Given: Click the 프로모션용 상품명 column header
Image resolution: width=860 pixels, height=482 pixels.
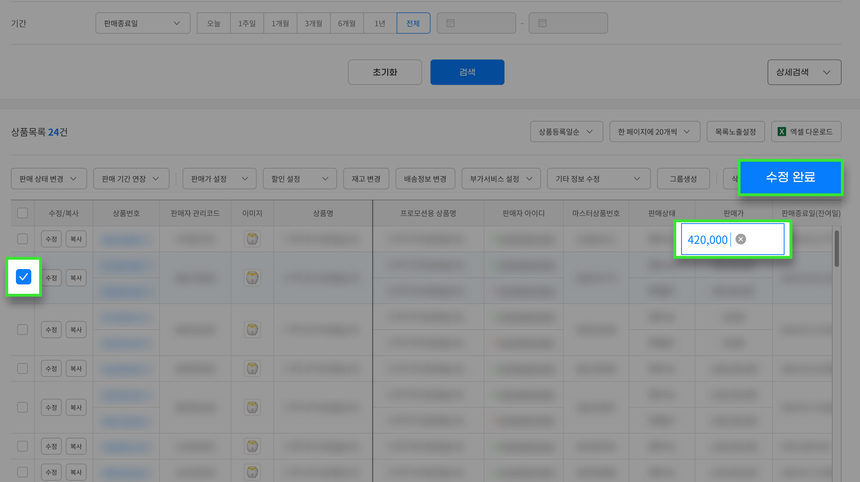Looking at the screenshot, I should pyautogui.click(x=428, y=213).
